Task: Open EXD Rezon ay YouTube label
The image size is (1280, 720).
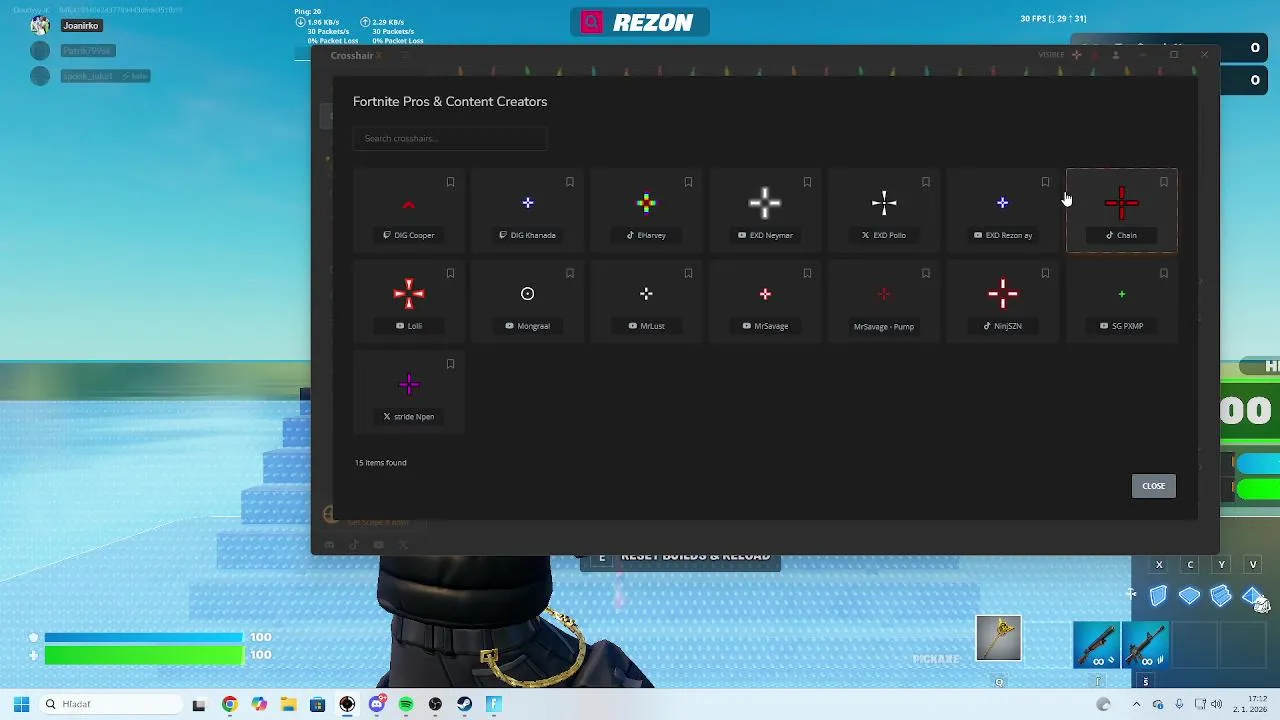Action: (x=1003, y=235)
